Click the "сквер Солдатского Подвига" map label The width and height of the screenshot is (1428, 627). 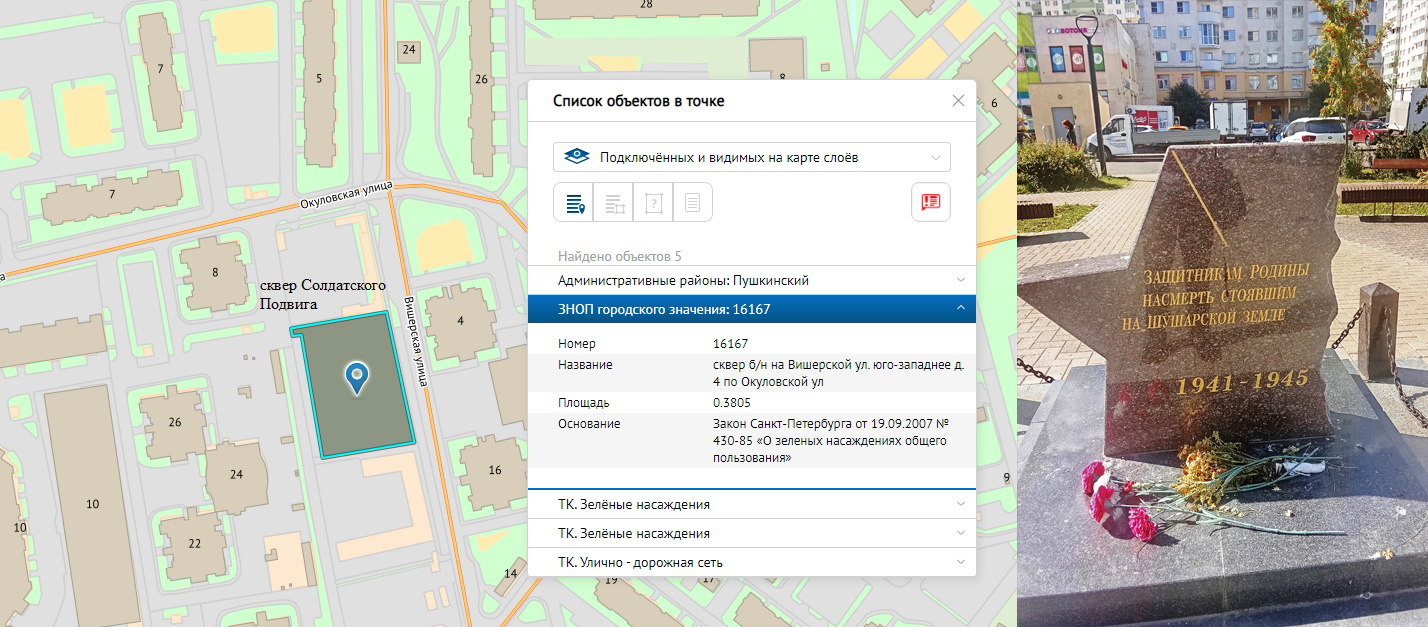point(322,294)
